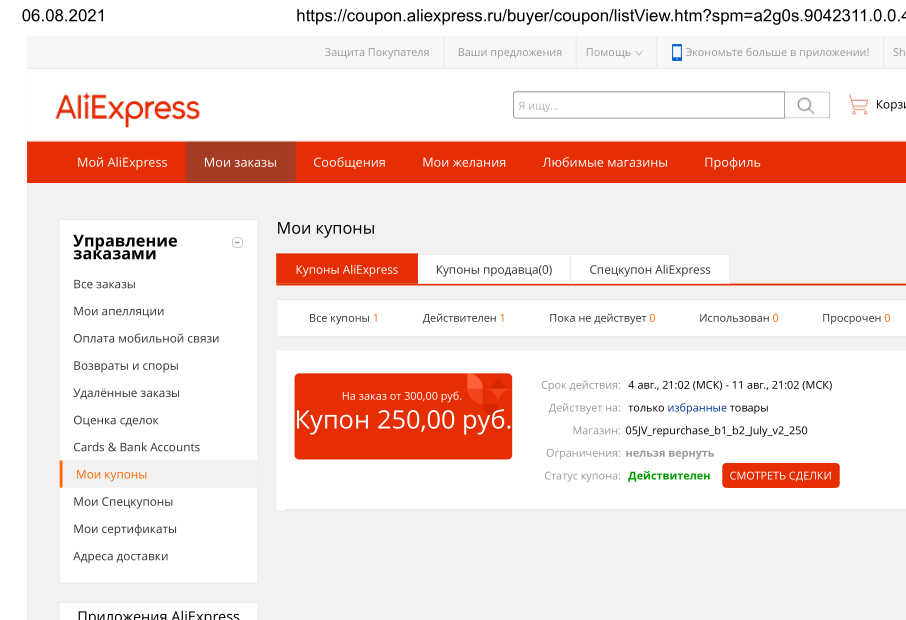This screenshot has width=906, height=620.
Task: Filter by Просрочен coupons
Action: point(856,318)
